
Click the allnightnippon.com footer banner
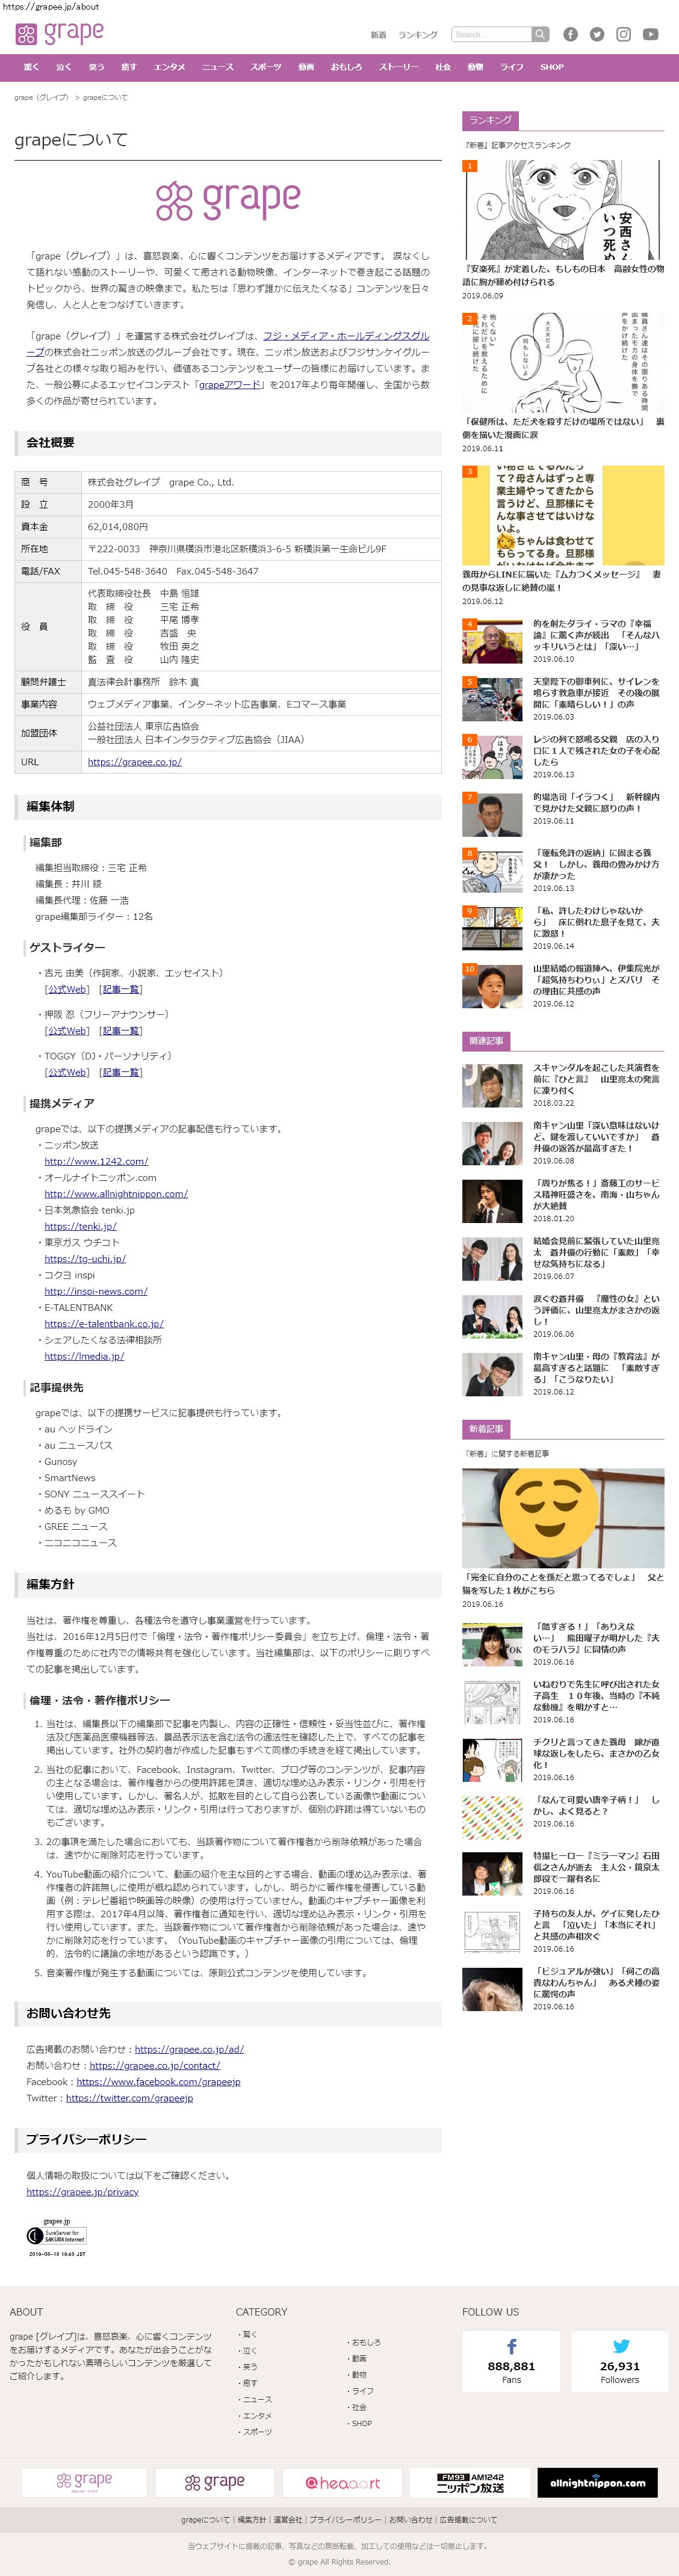599,2482
